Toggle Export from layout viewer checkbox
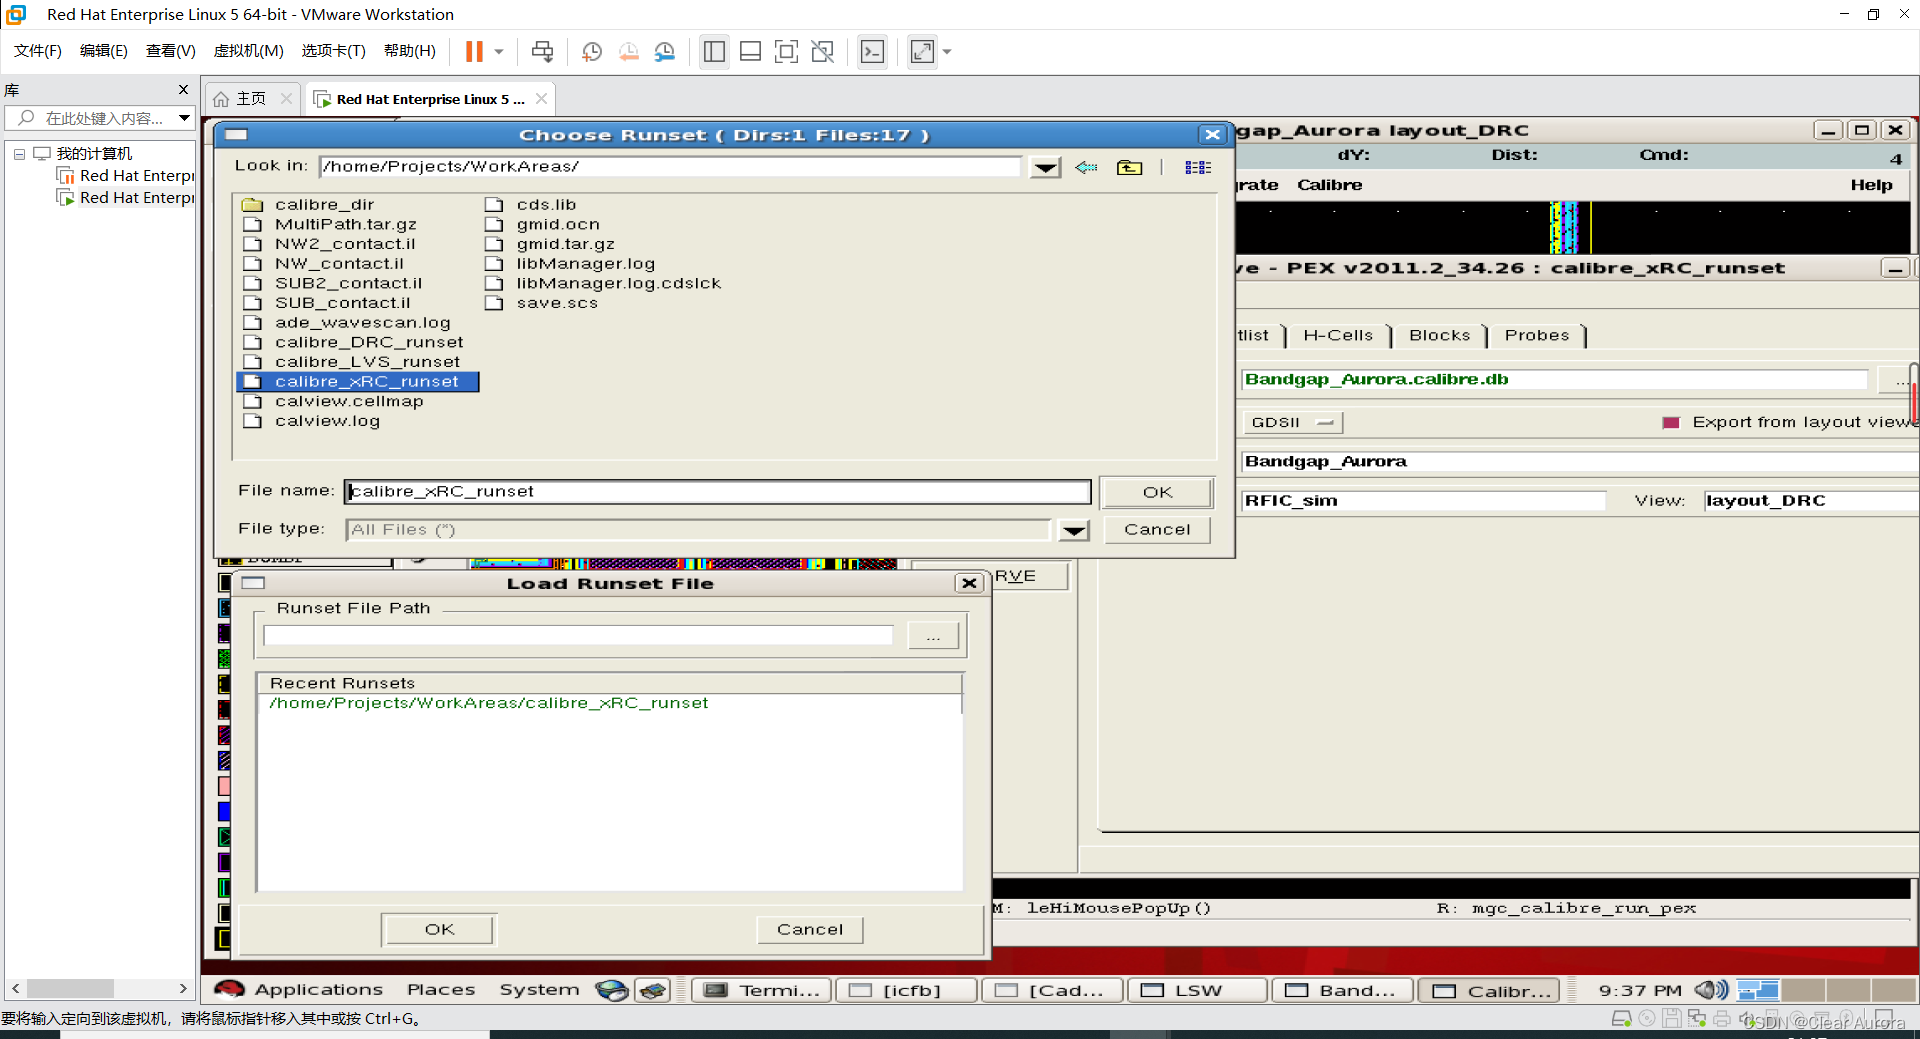The height and width of the screenshot is (1039, 1920). click(1670, 422)
